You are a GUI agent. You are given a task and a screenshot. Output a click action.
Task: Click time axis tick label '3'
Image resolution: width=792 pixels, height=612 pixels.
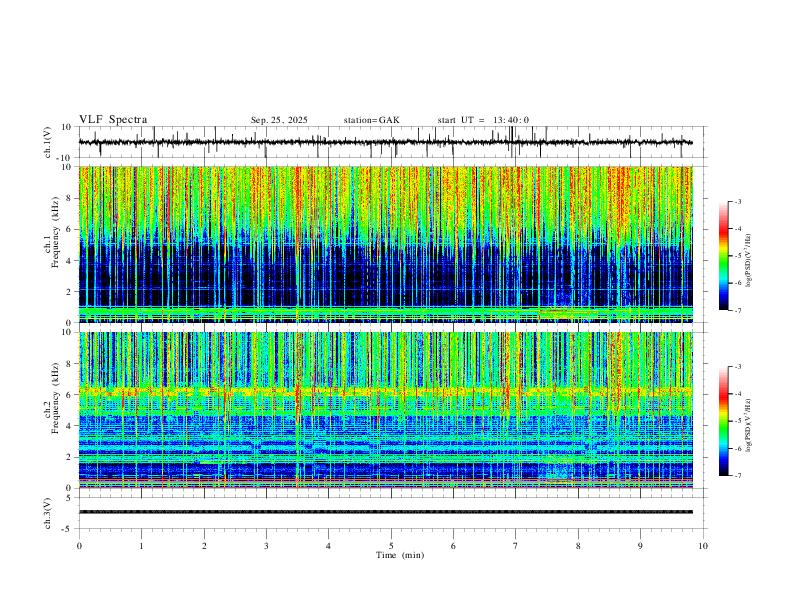tap(266, 546)
